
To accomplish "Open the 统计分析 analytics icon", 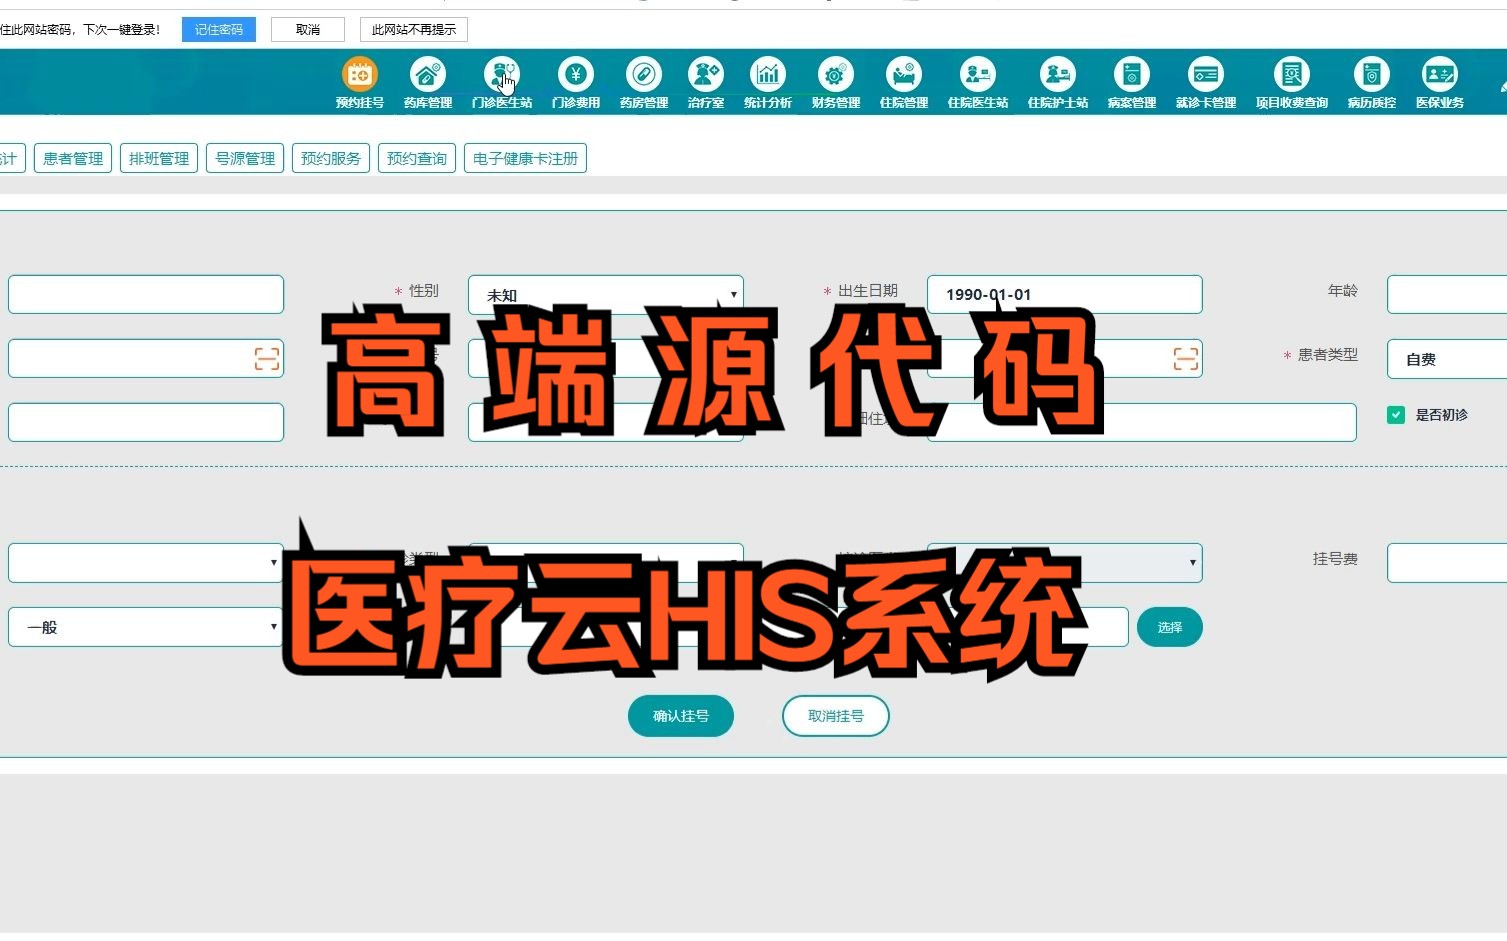I will coord(767,73).
